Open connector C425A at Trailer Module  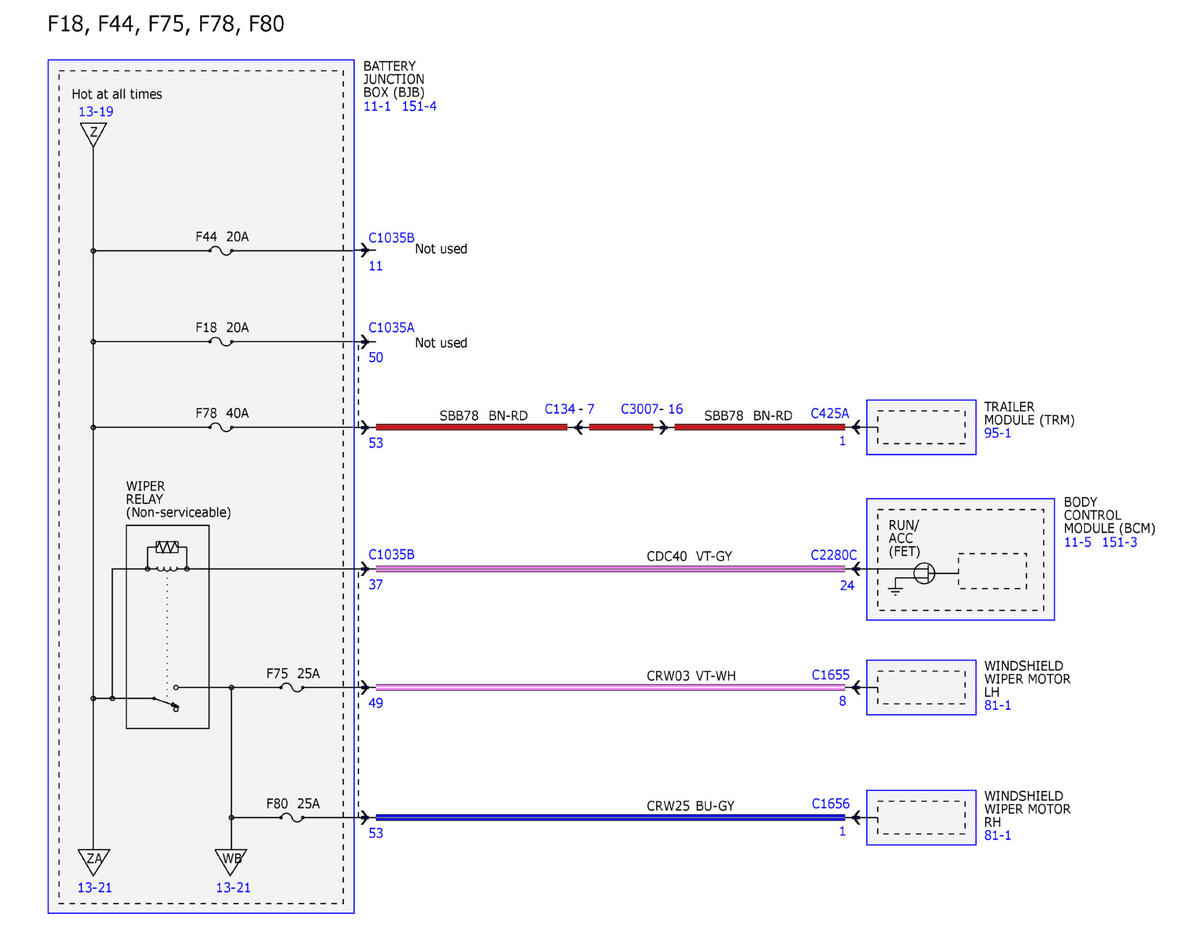pos(830,412)
